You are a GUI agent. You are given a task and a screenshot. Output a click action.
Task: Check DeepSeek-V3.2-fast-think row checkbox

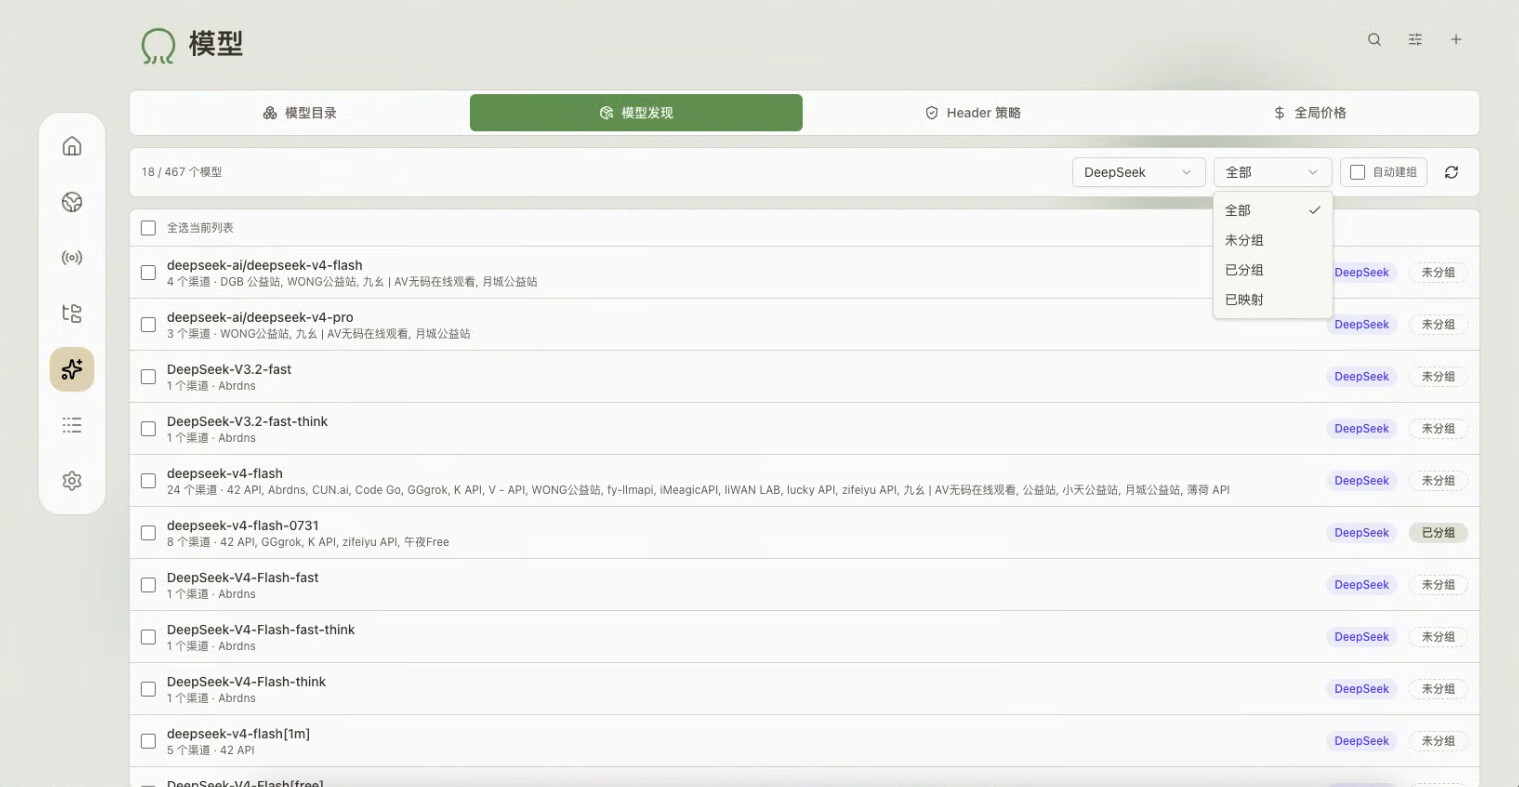148,428
